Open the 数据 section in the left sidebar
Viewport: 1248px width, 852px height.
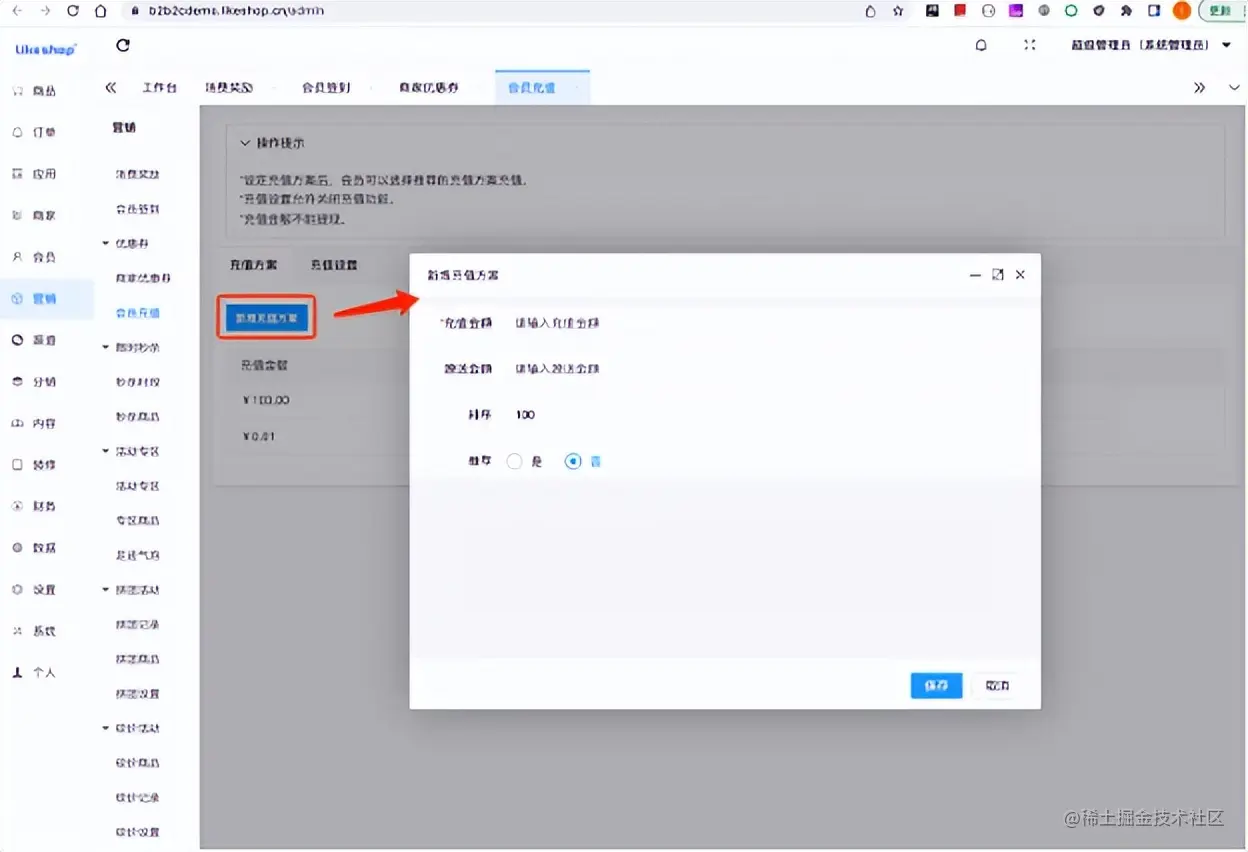(x=35, y=548)
